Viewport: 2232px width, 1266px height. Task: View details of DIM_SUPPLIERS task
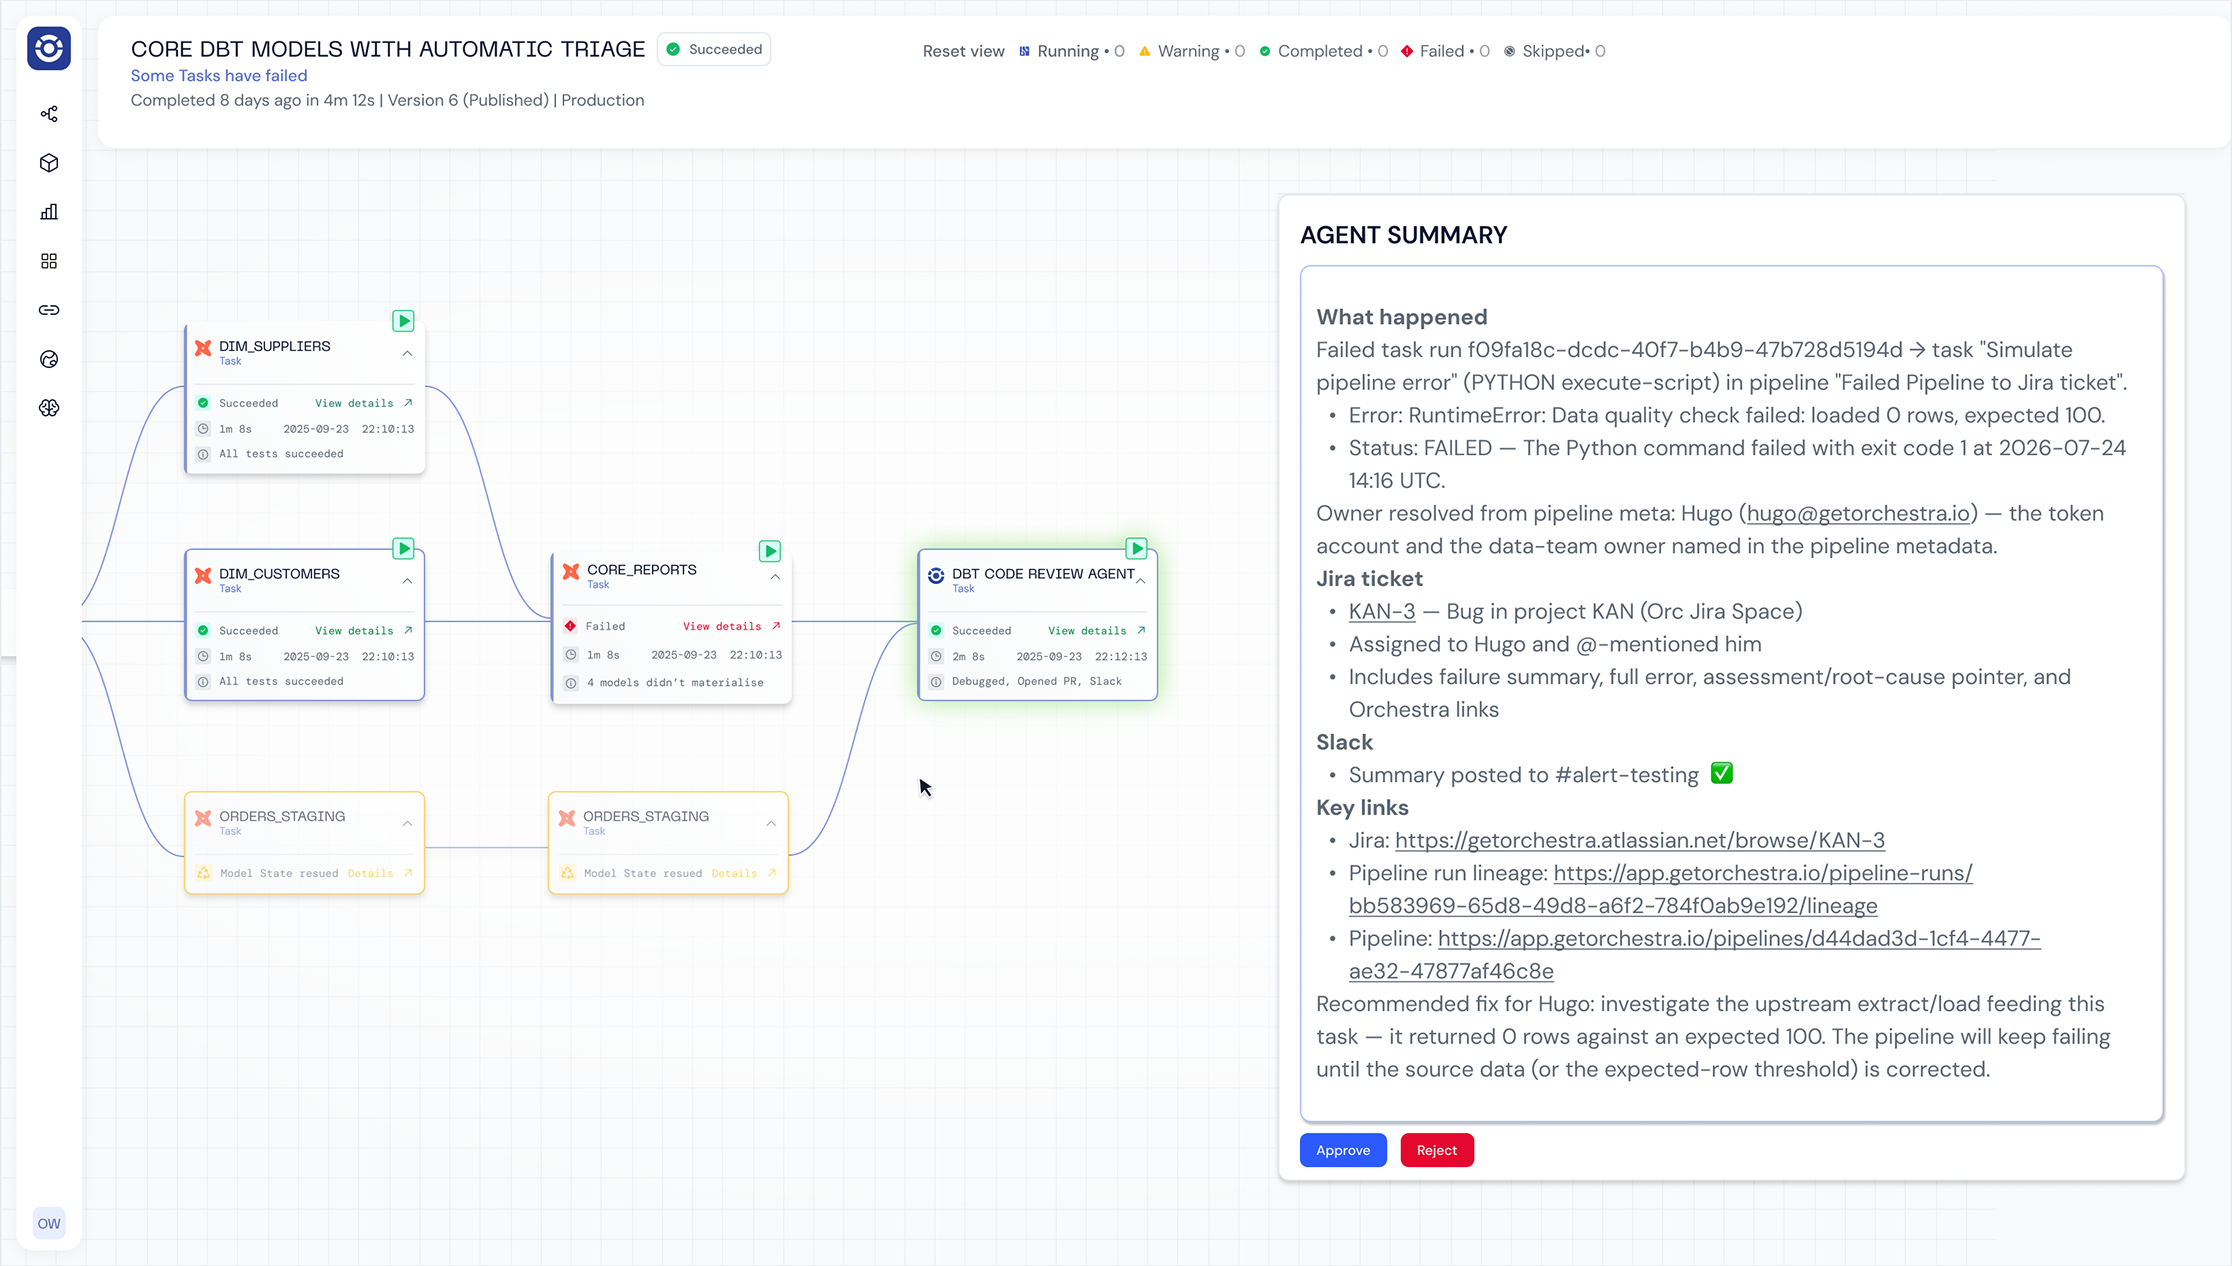364,403
